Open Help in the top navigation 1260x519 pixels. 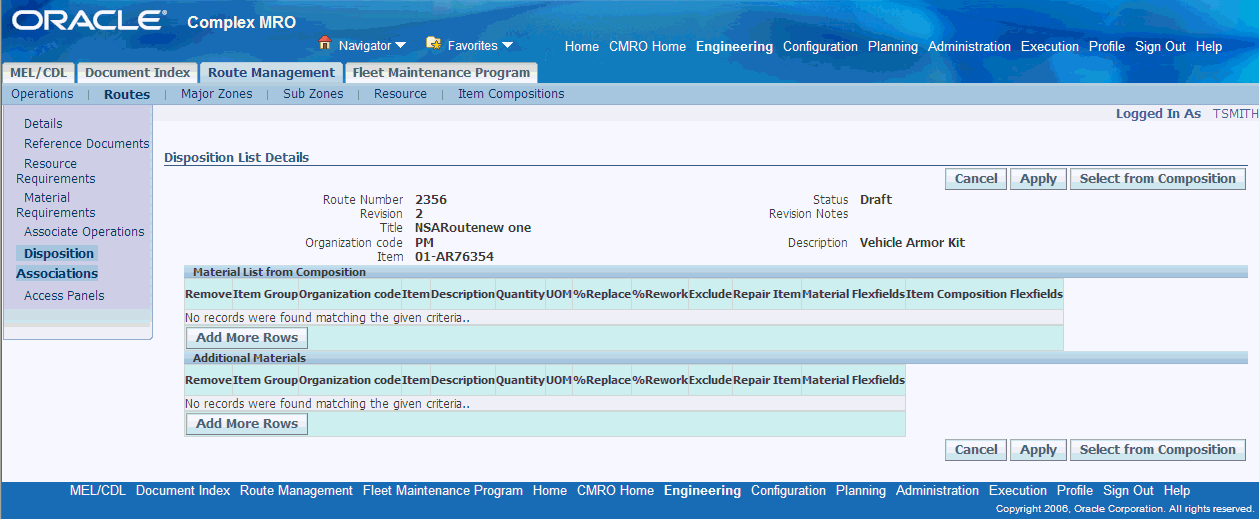click(1209, 47)
